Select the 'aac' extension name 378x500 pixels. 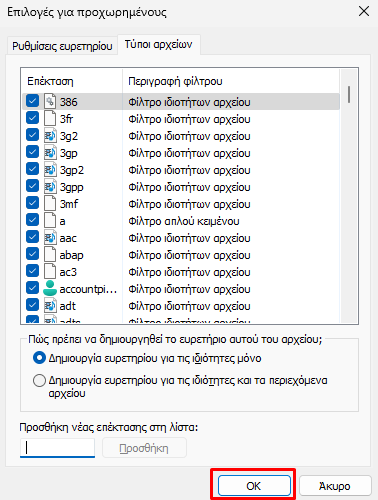point(68,238)
